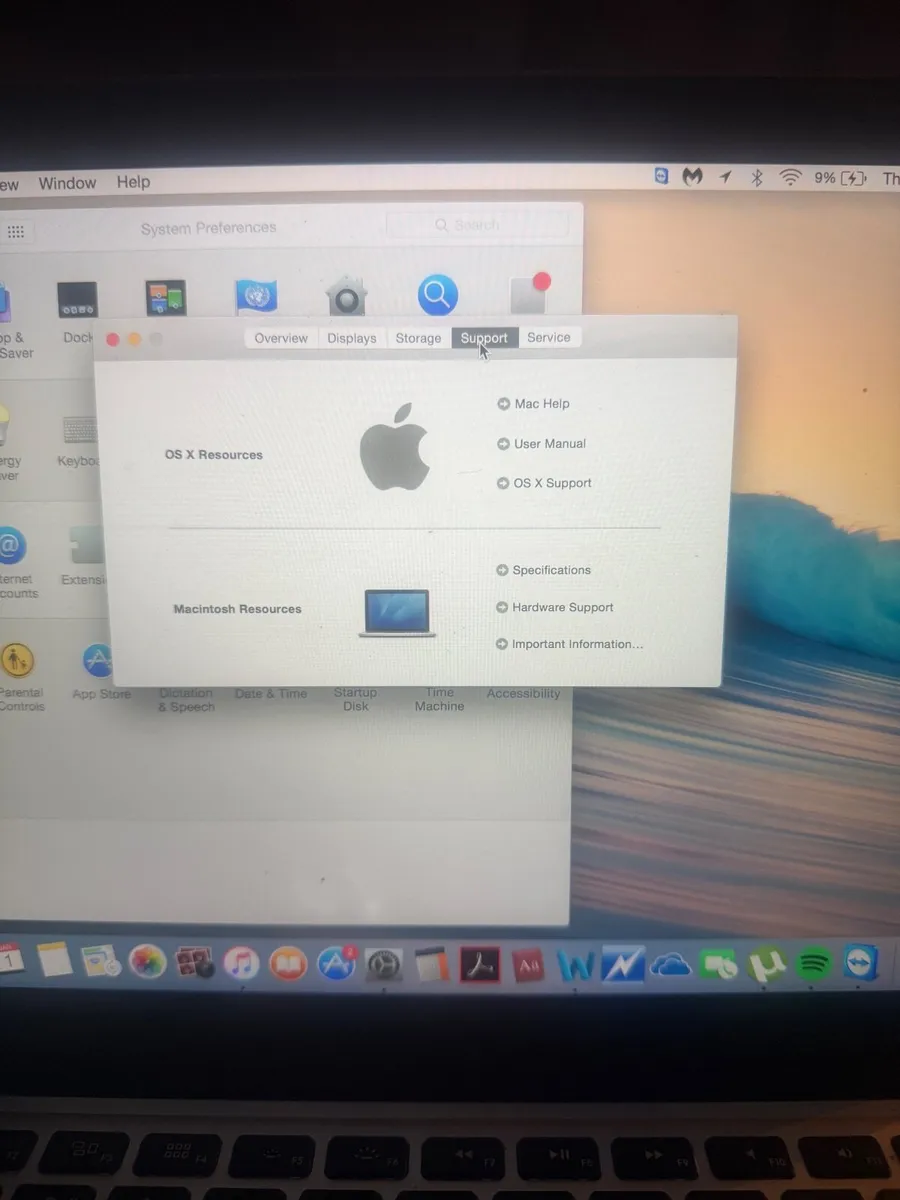Click Show All grid button in System Preferences

click(x=16, y=231)
